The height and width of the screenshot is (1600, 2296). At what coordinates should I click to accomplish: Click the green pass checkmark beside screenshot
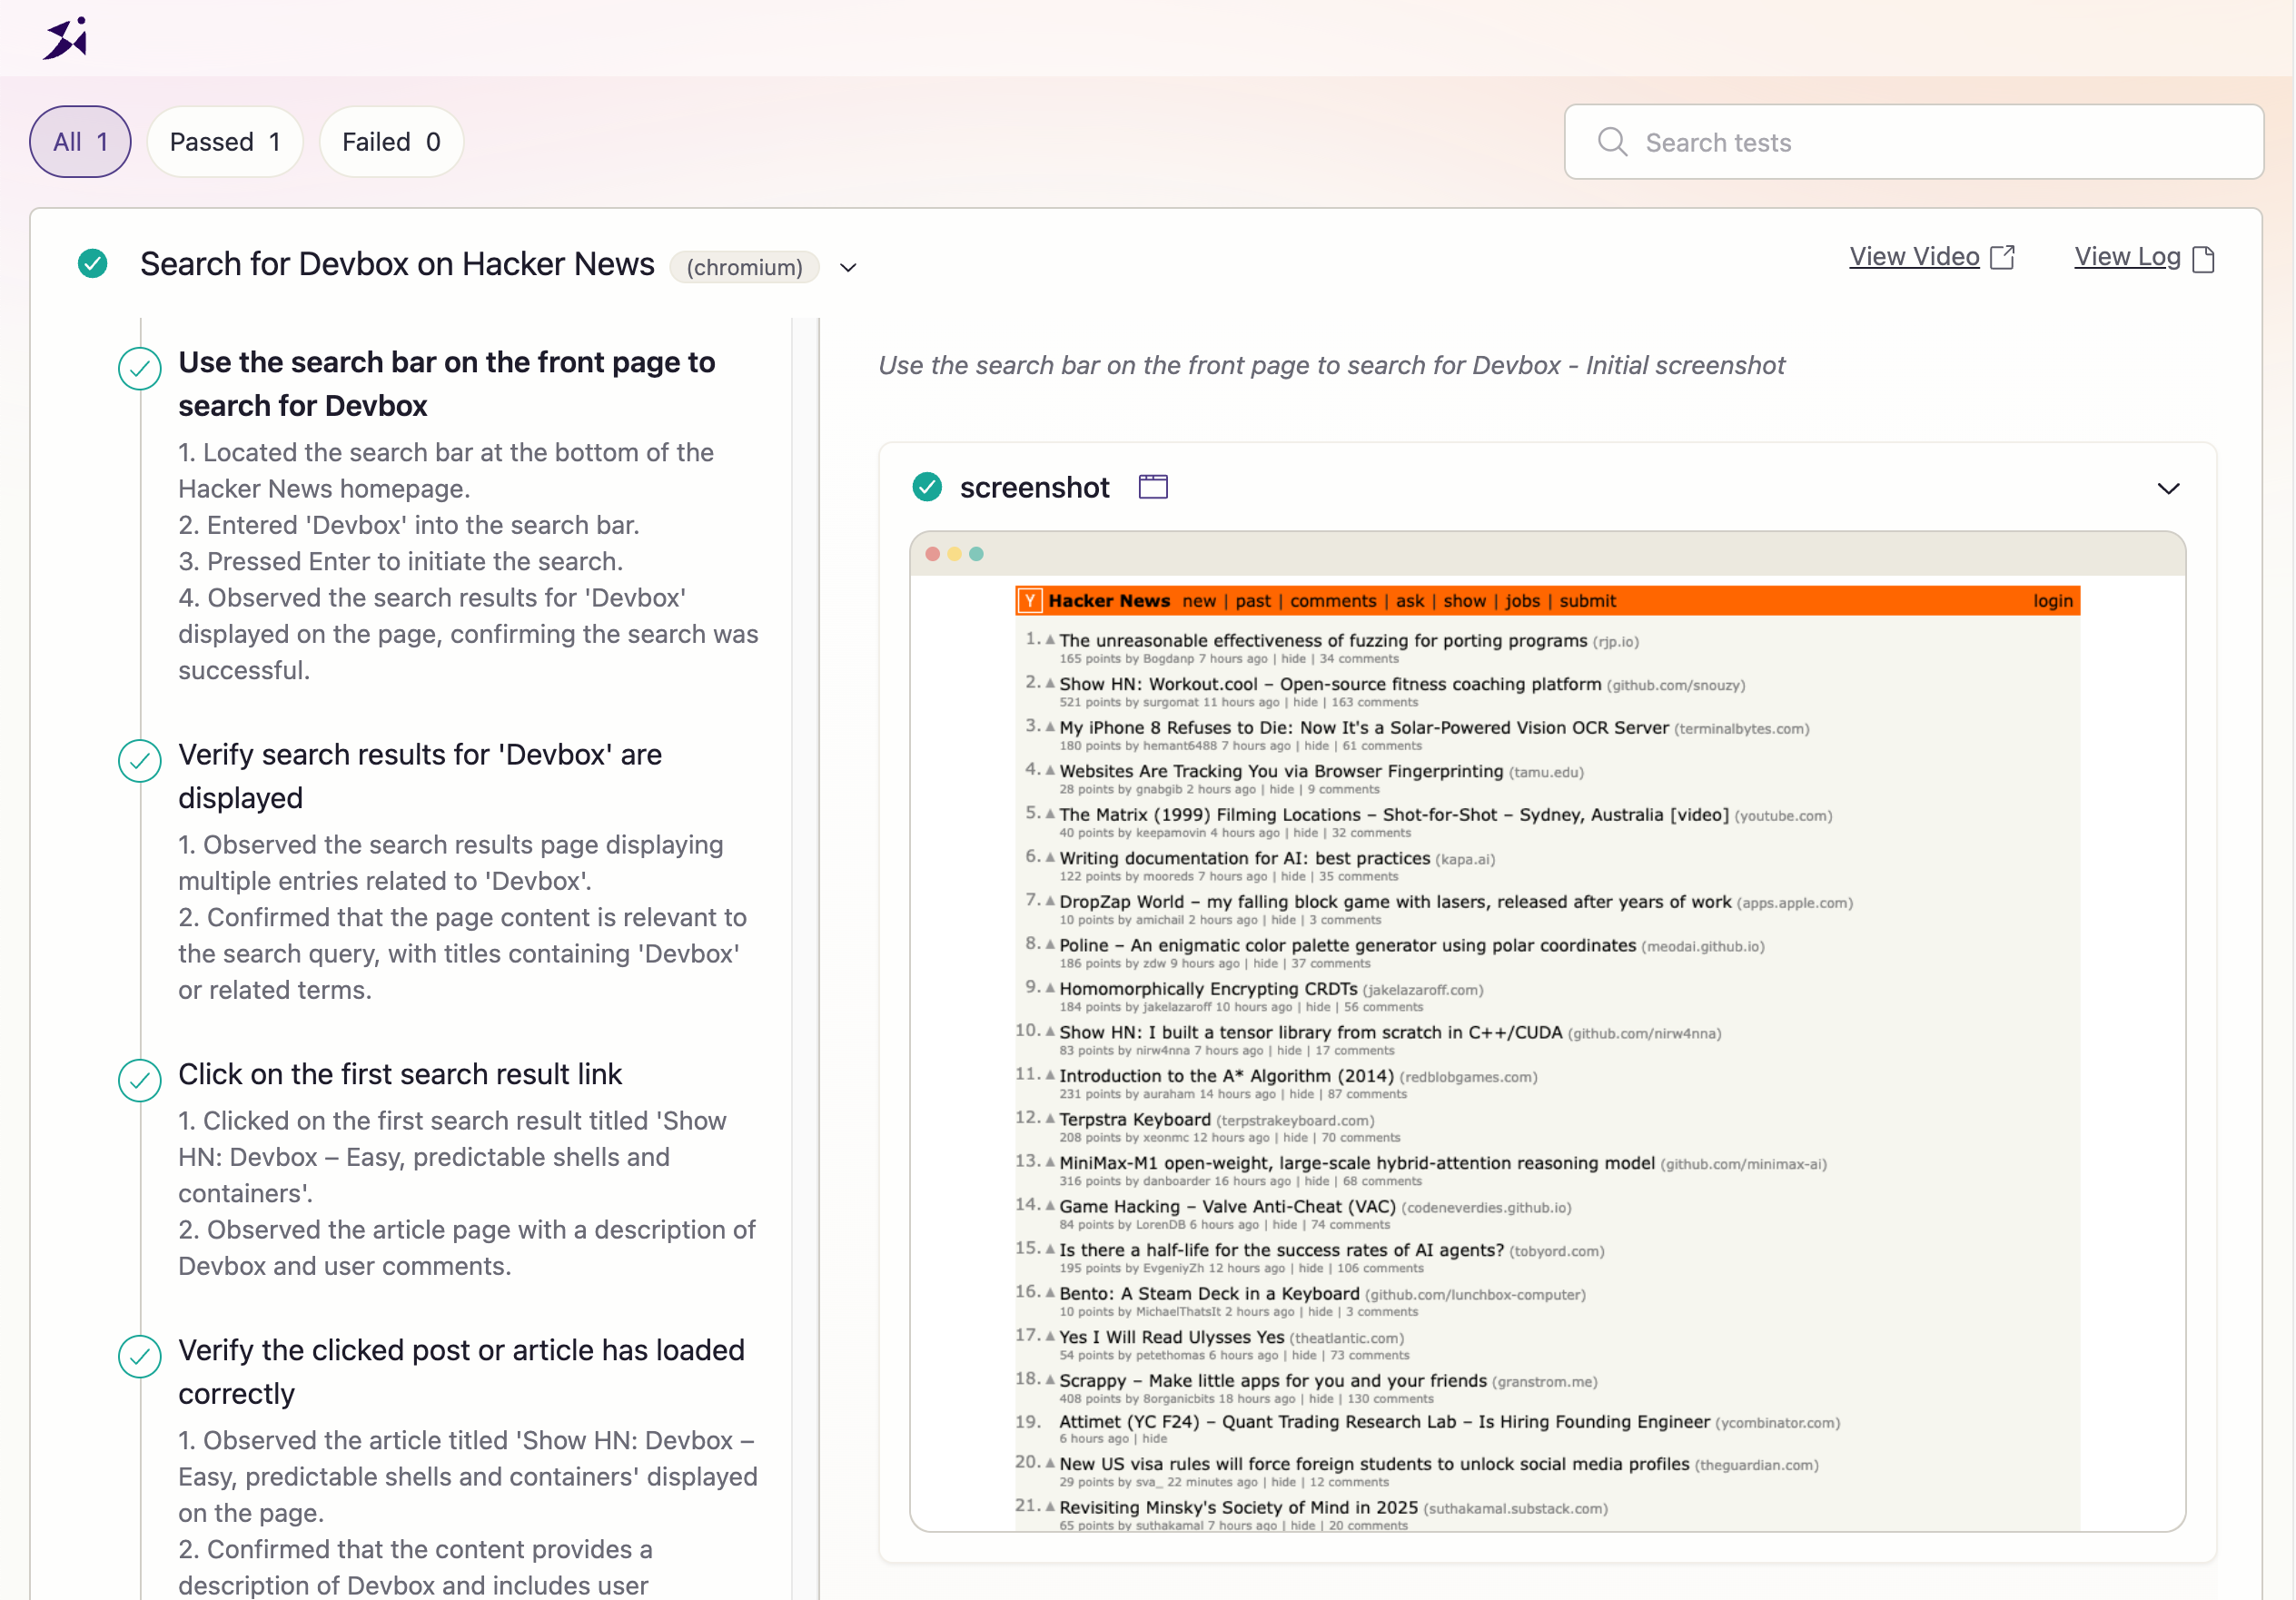pyautogui.click(x=927, y=487)
